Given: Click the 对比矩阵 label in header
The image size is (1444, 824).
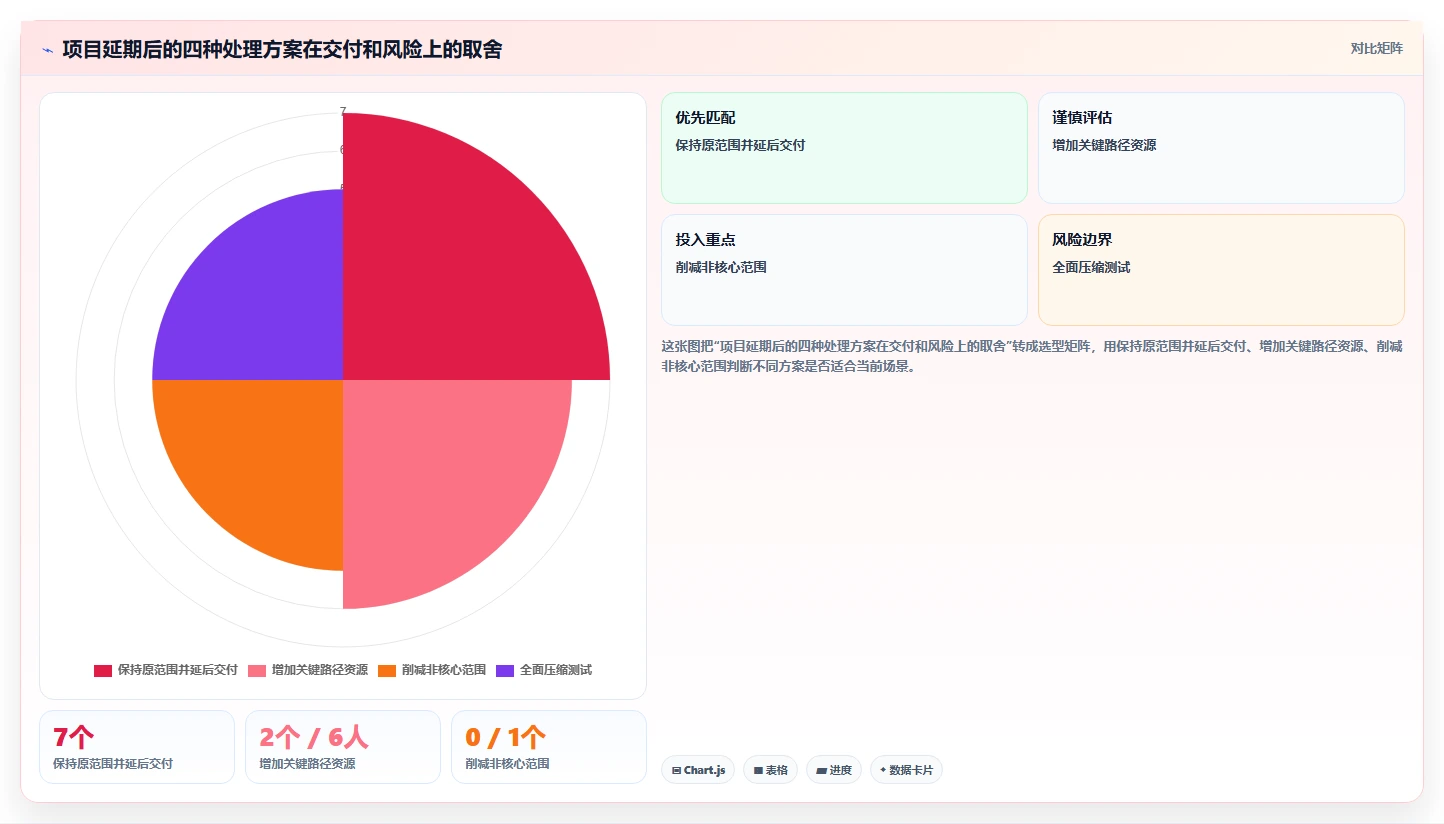Looking at the screenshot, I should click(1376, 48).
